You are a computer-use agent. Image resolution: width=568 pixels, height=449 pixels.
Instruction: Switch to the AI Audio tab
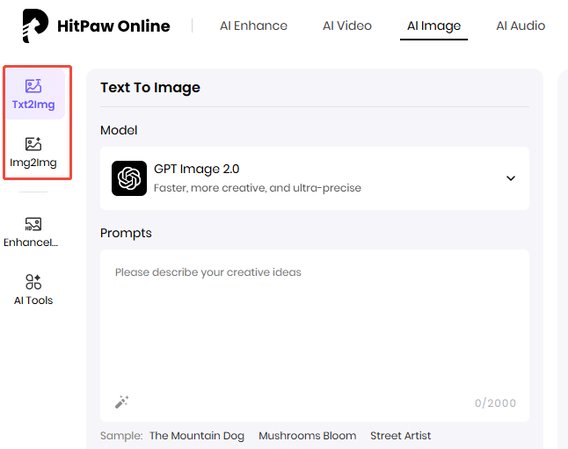(521, 26)
